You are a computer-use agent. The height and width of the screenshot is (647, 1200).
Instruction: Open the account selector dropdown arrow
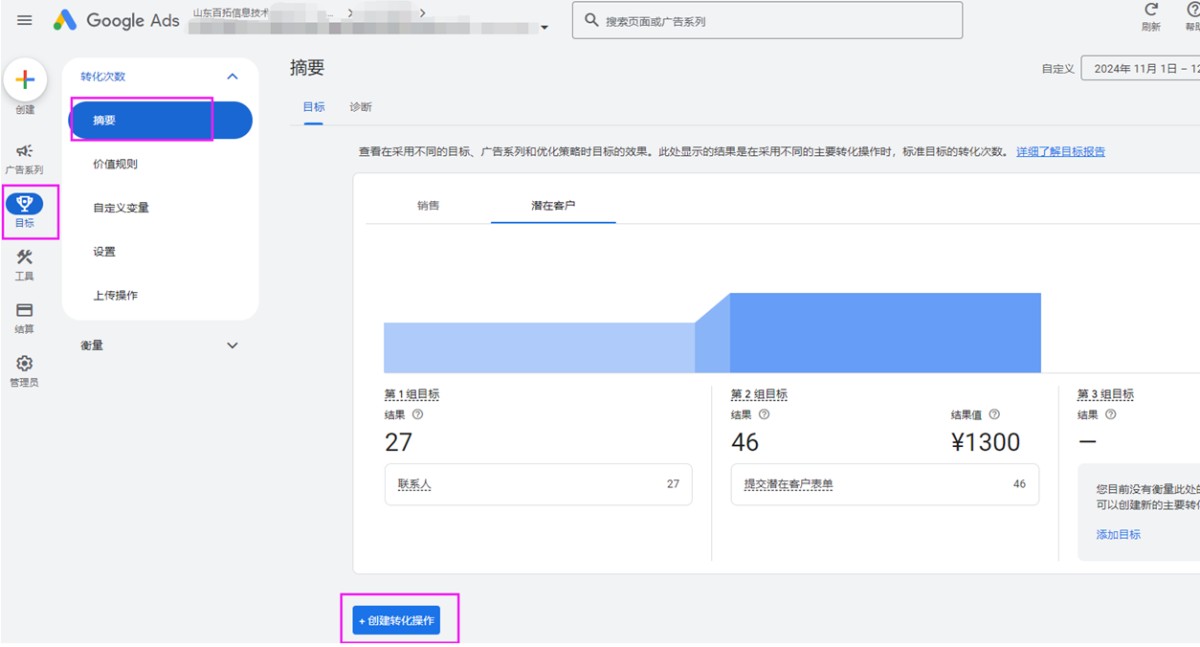tap(544, 27)
